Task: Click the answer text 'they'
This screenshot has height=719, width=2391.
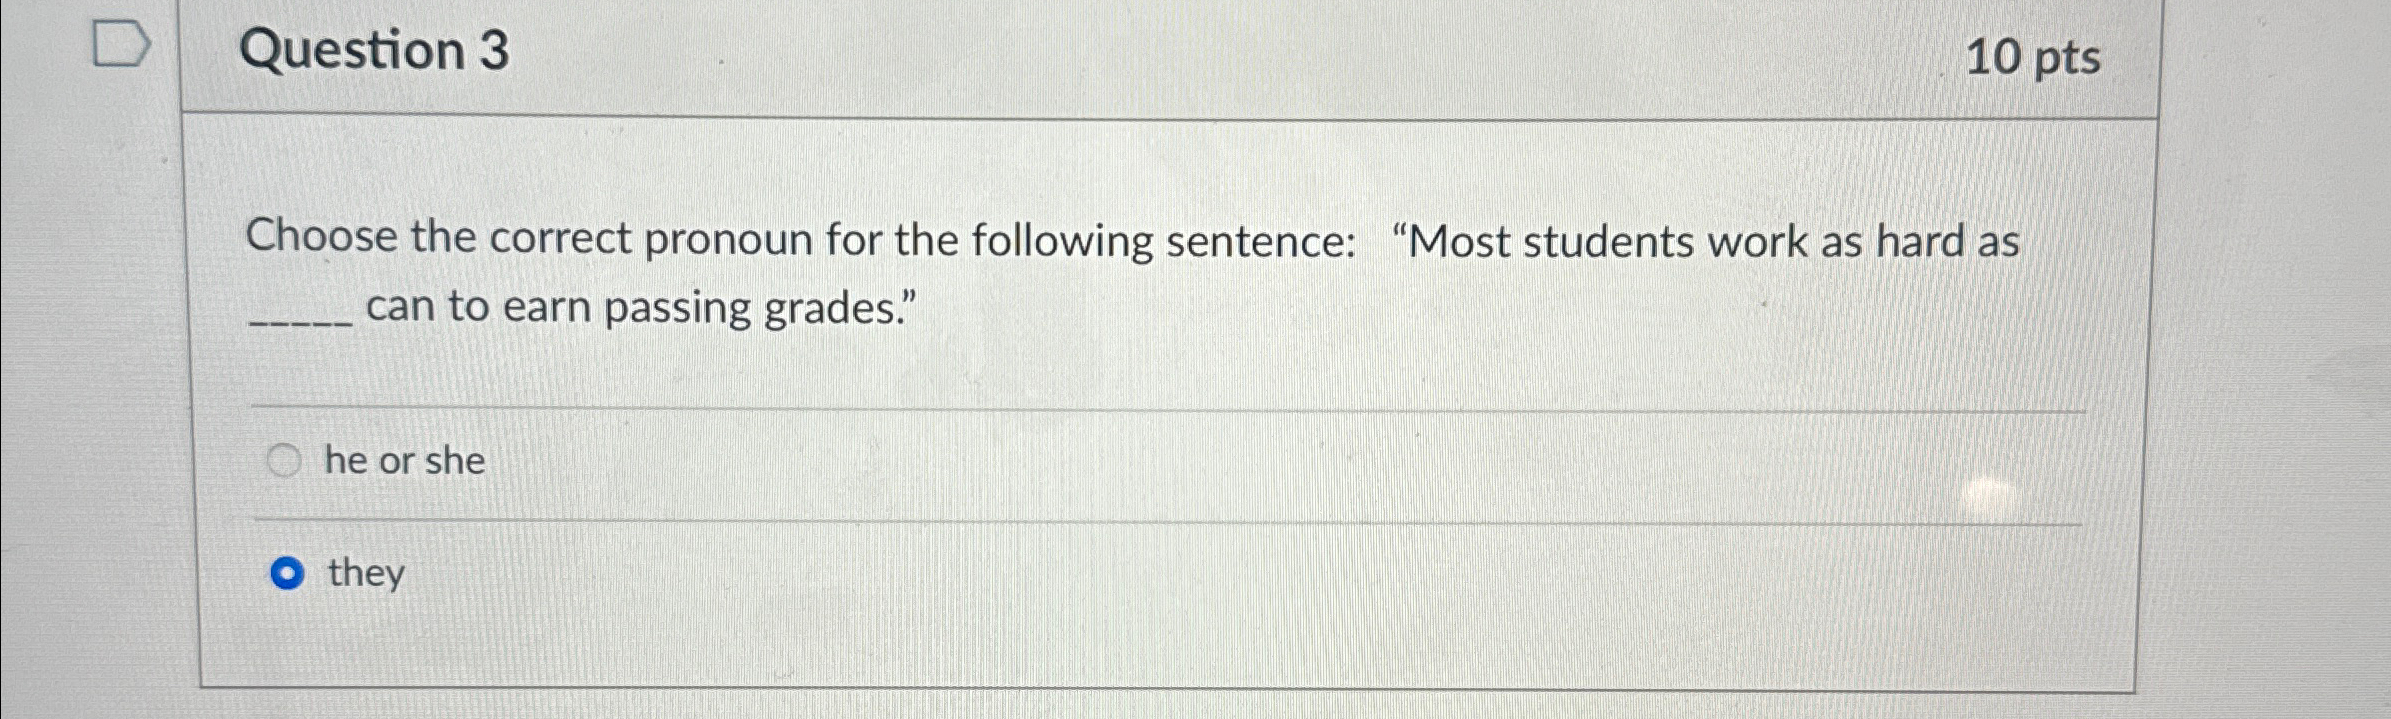Action: [366, 572]
